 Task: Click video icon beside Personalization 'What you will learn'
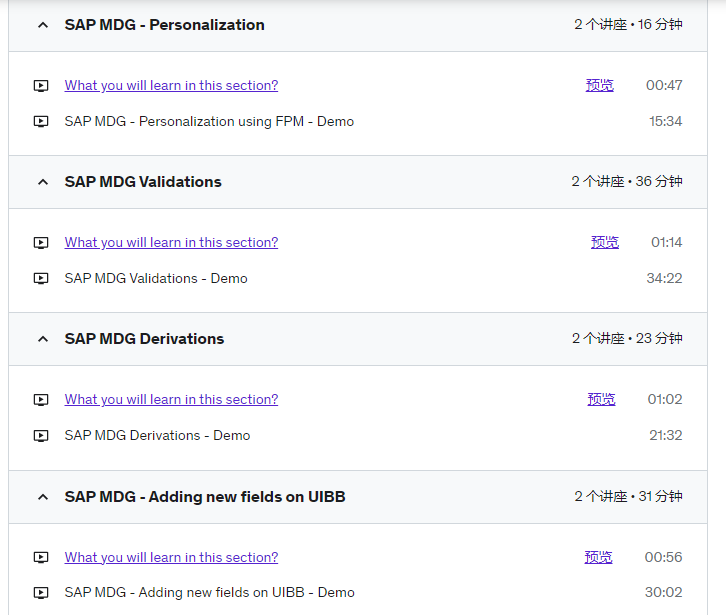tap(41, 86)
